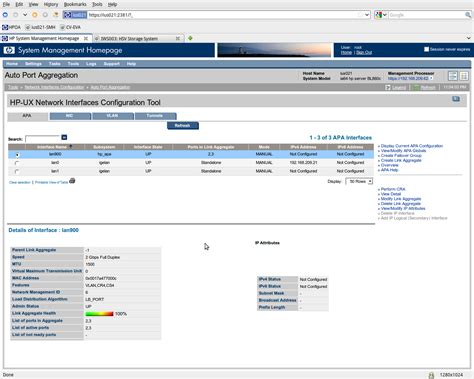The image size is (474, 379).
Task: Click the Clear selection link
Action: coord(20,182)
